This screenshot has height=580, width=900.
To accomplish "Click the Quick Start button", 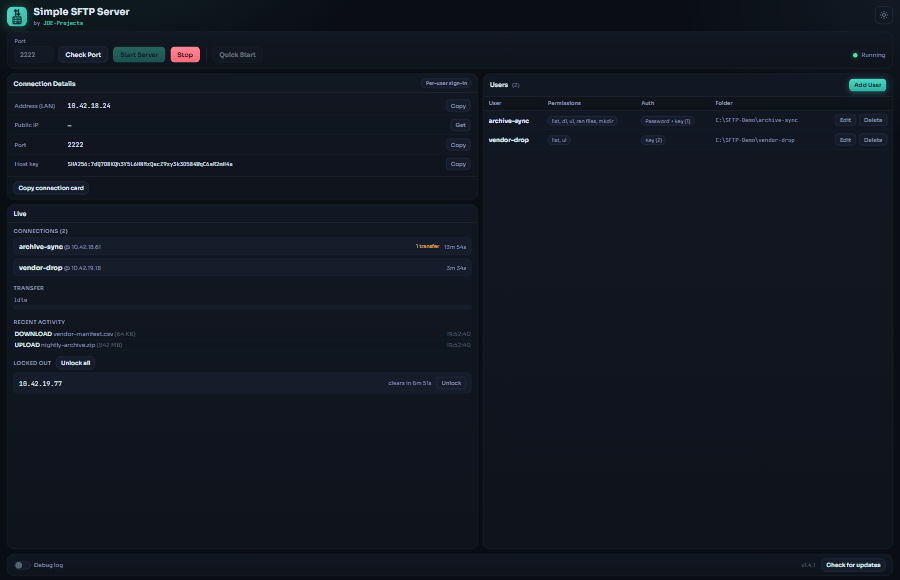I will (237, 55).
